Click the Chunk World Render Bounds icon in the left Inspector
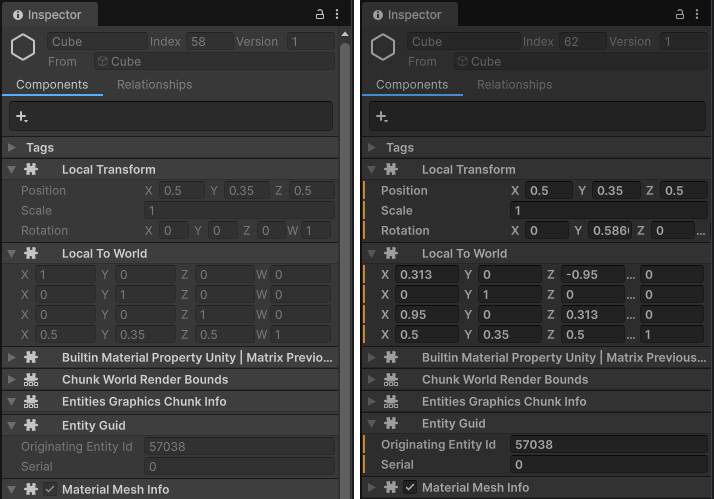This screenshot has height=499, width=714. click(31, 379)
